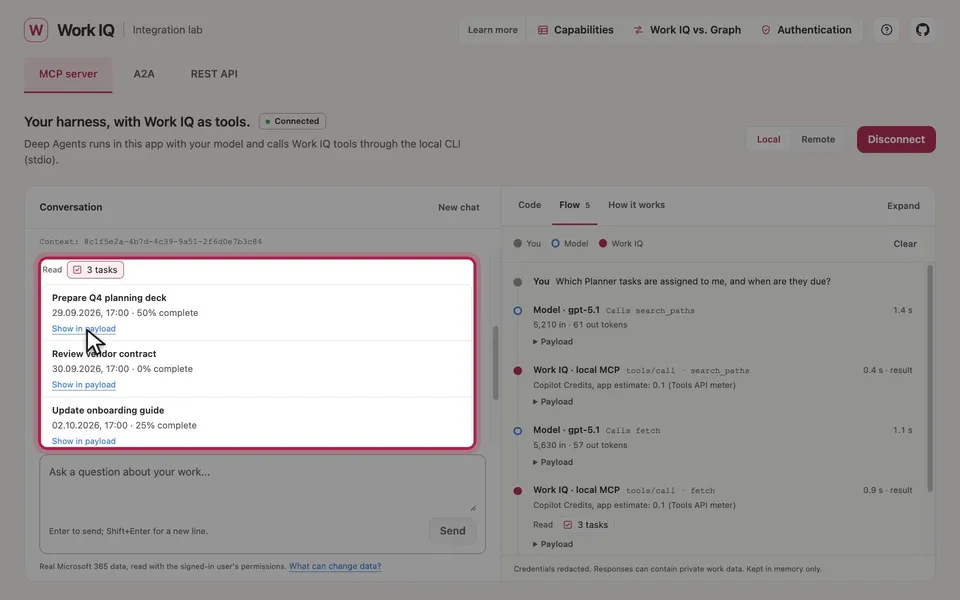Click the conversation panel scrollbar
The image size is (960, 600).
[x=496, y=364]
